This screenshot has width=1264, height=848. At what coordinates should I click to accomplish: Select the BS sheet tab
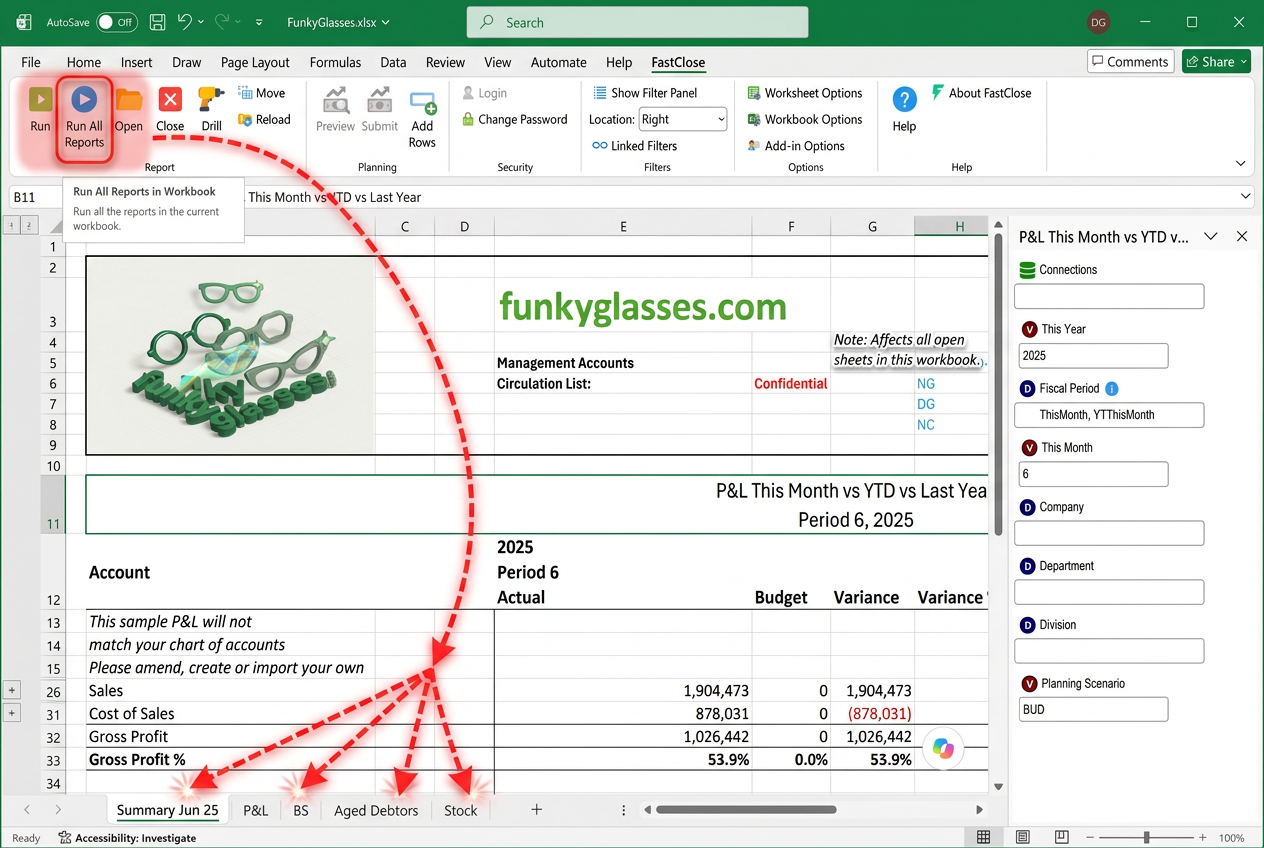point(301,810)
